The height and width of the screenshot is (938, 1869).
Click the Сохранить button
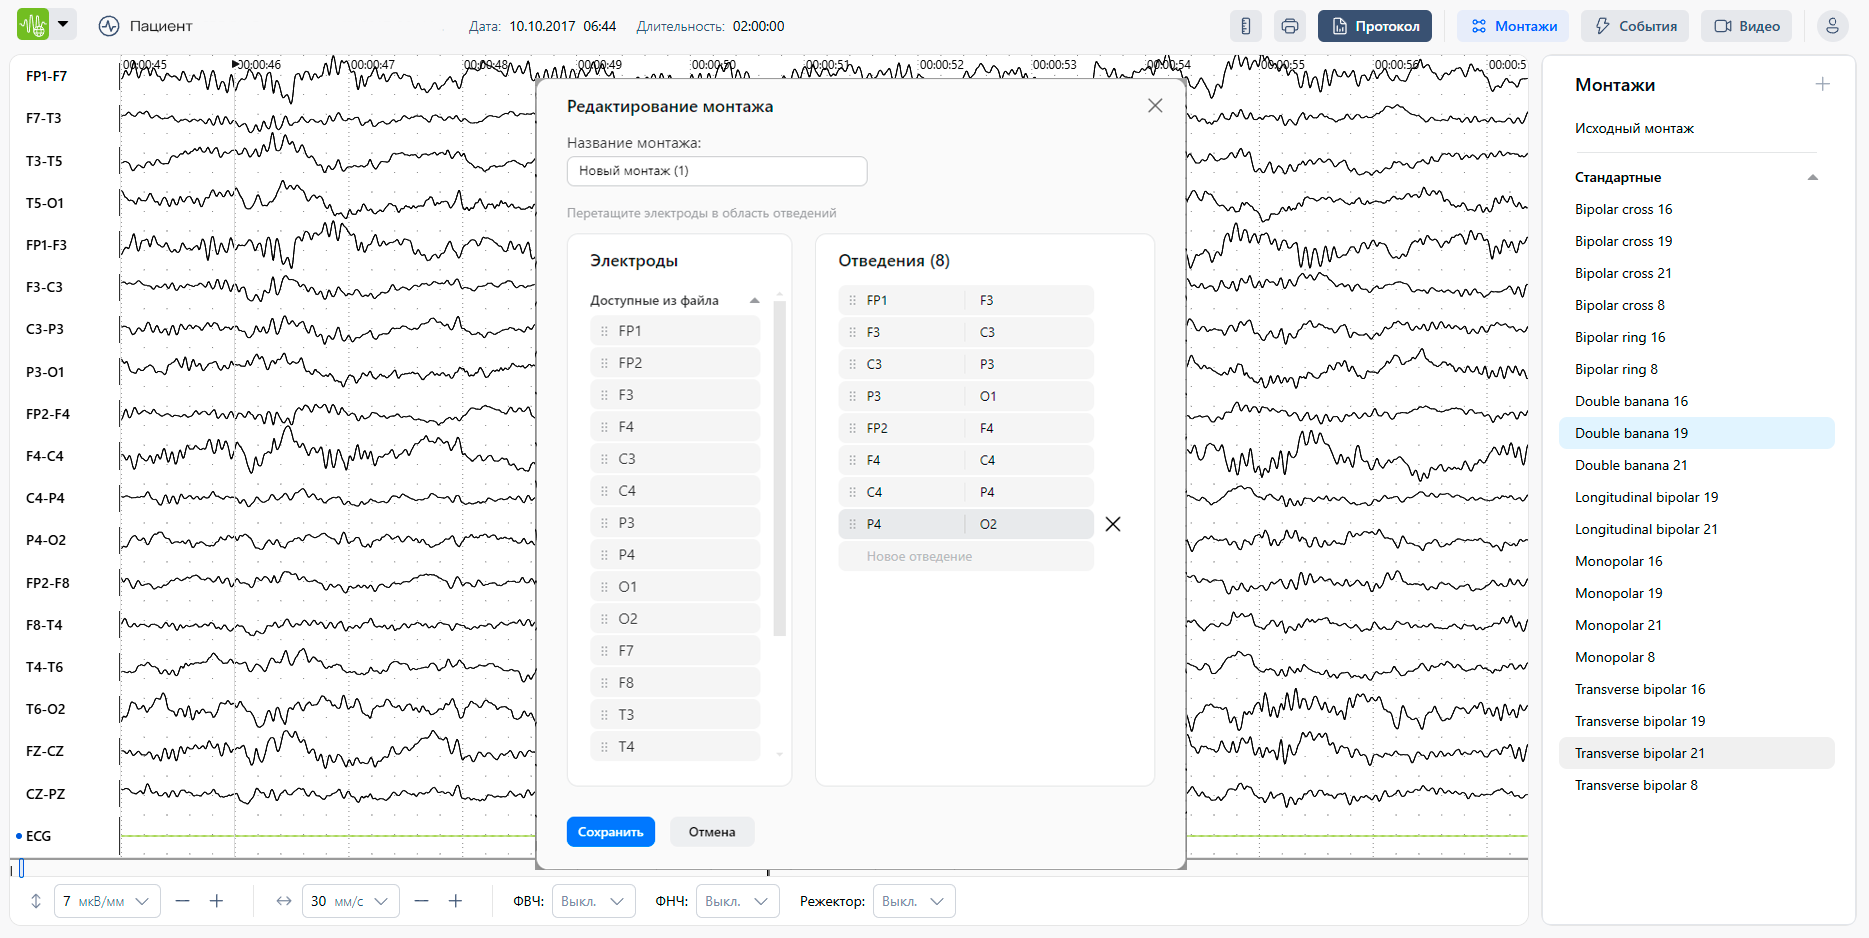pos(610,832)
